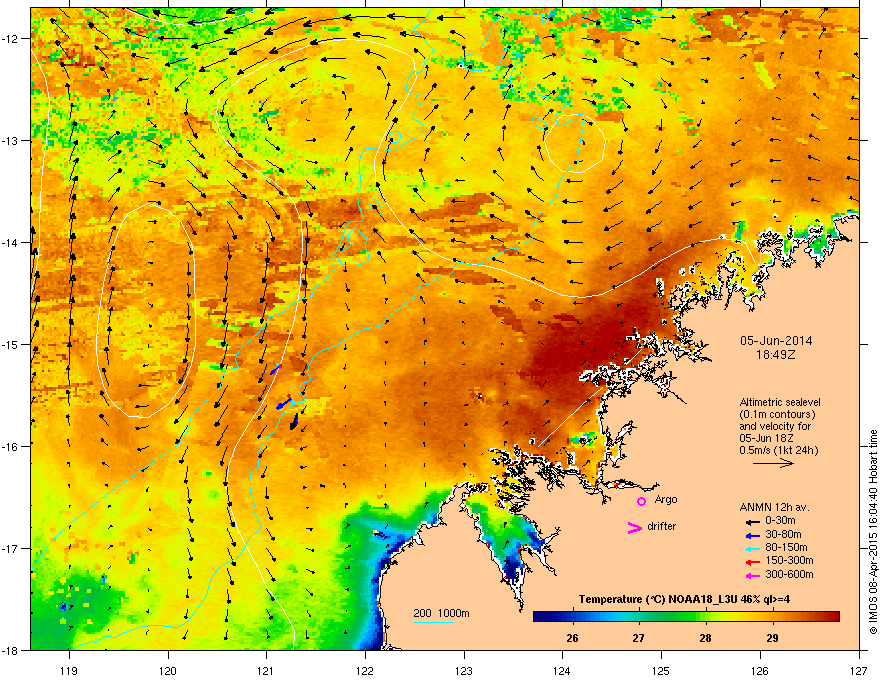Click the "0.5m/s (1kt 24h)" scale text
Viewport: 880px width, 680px height.
point(778,451)
